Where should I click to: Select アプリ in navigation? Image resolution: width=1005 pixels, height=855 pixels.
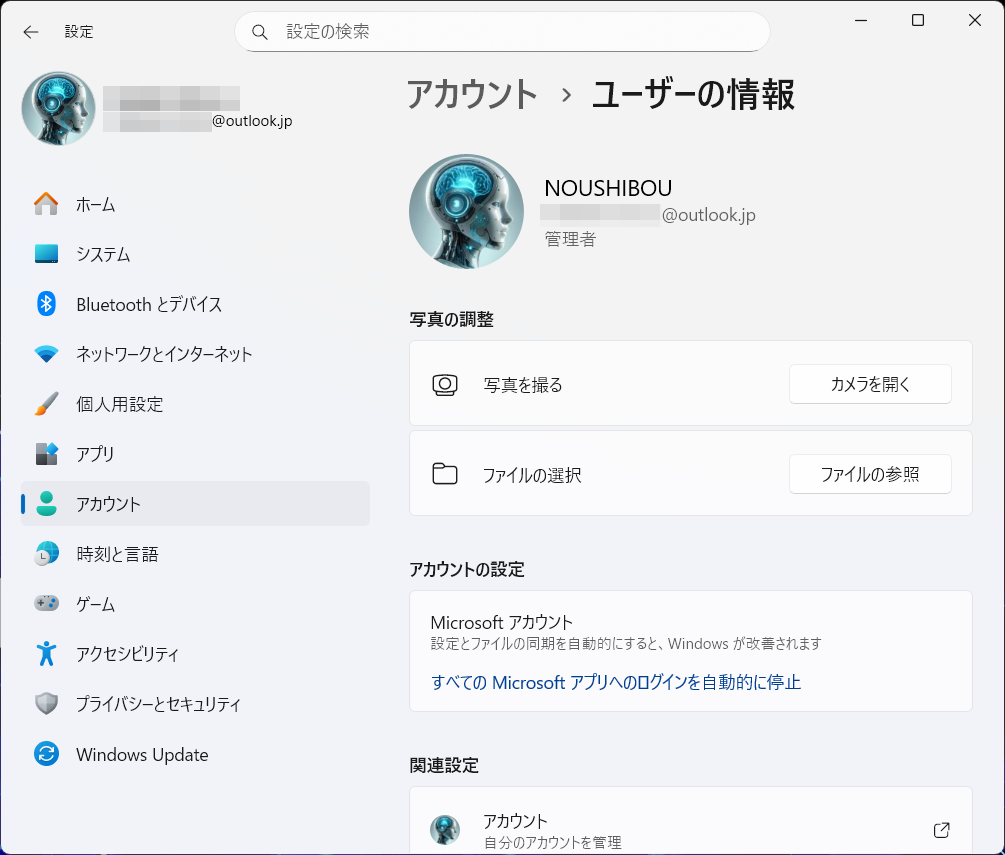[x=195, y=454]
